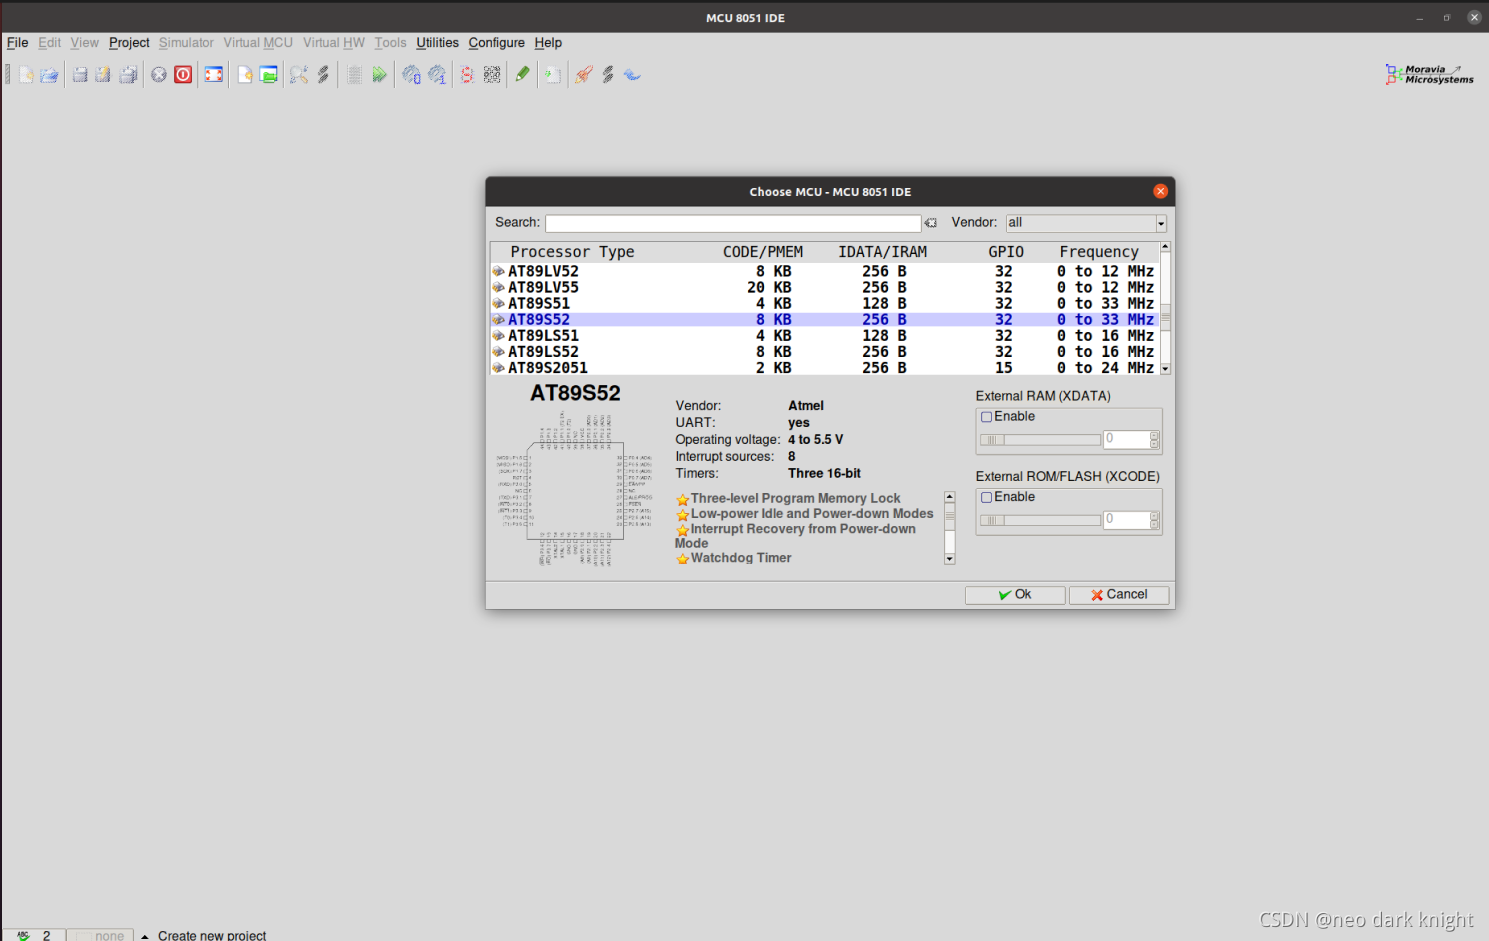1489x941 pixels.
Task: Click the gear icon labeled 0
Action: (x=411, y=75)
